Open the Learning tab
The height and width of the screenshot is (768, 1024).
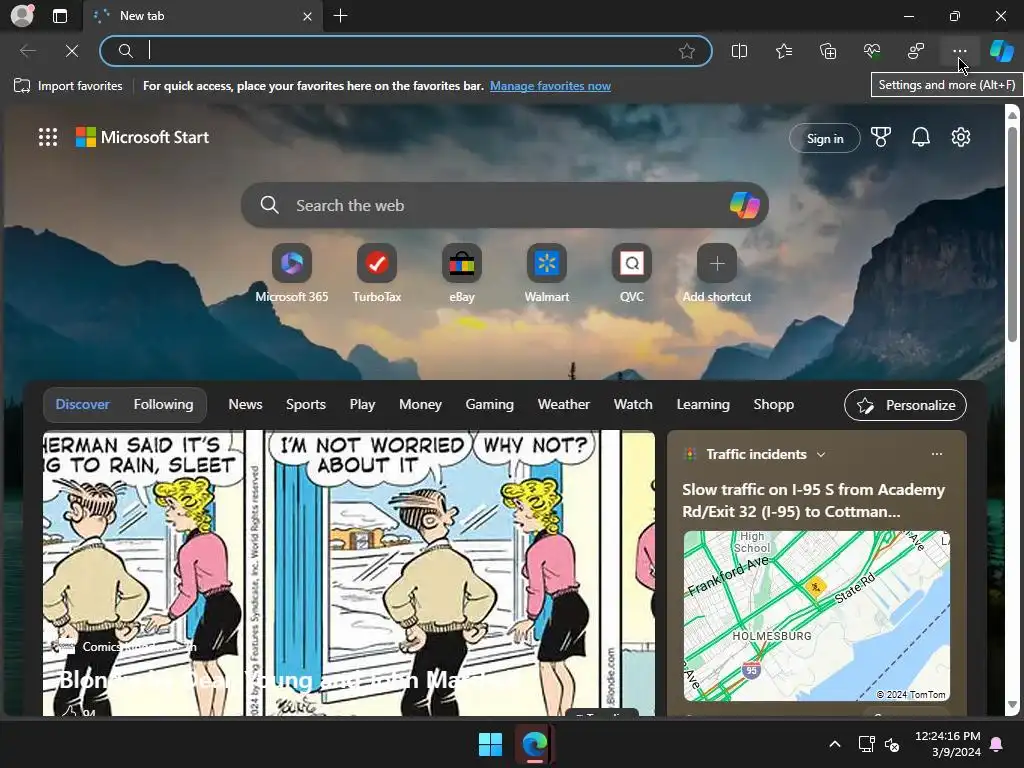click(703, 404)
